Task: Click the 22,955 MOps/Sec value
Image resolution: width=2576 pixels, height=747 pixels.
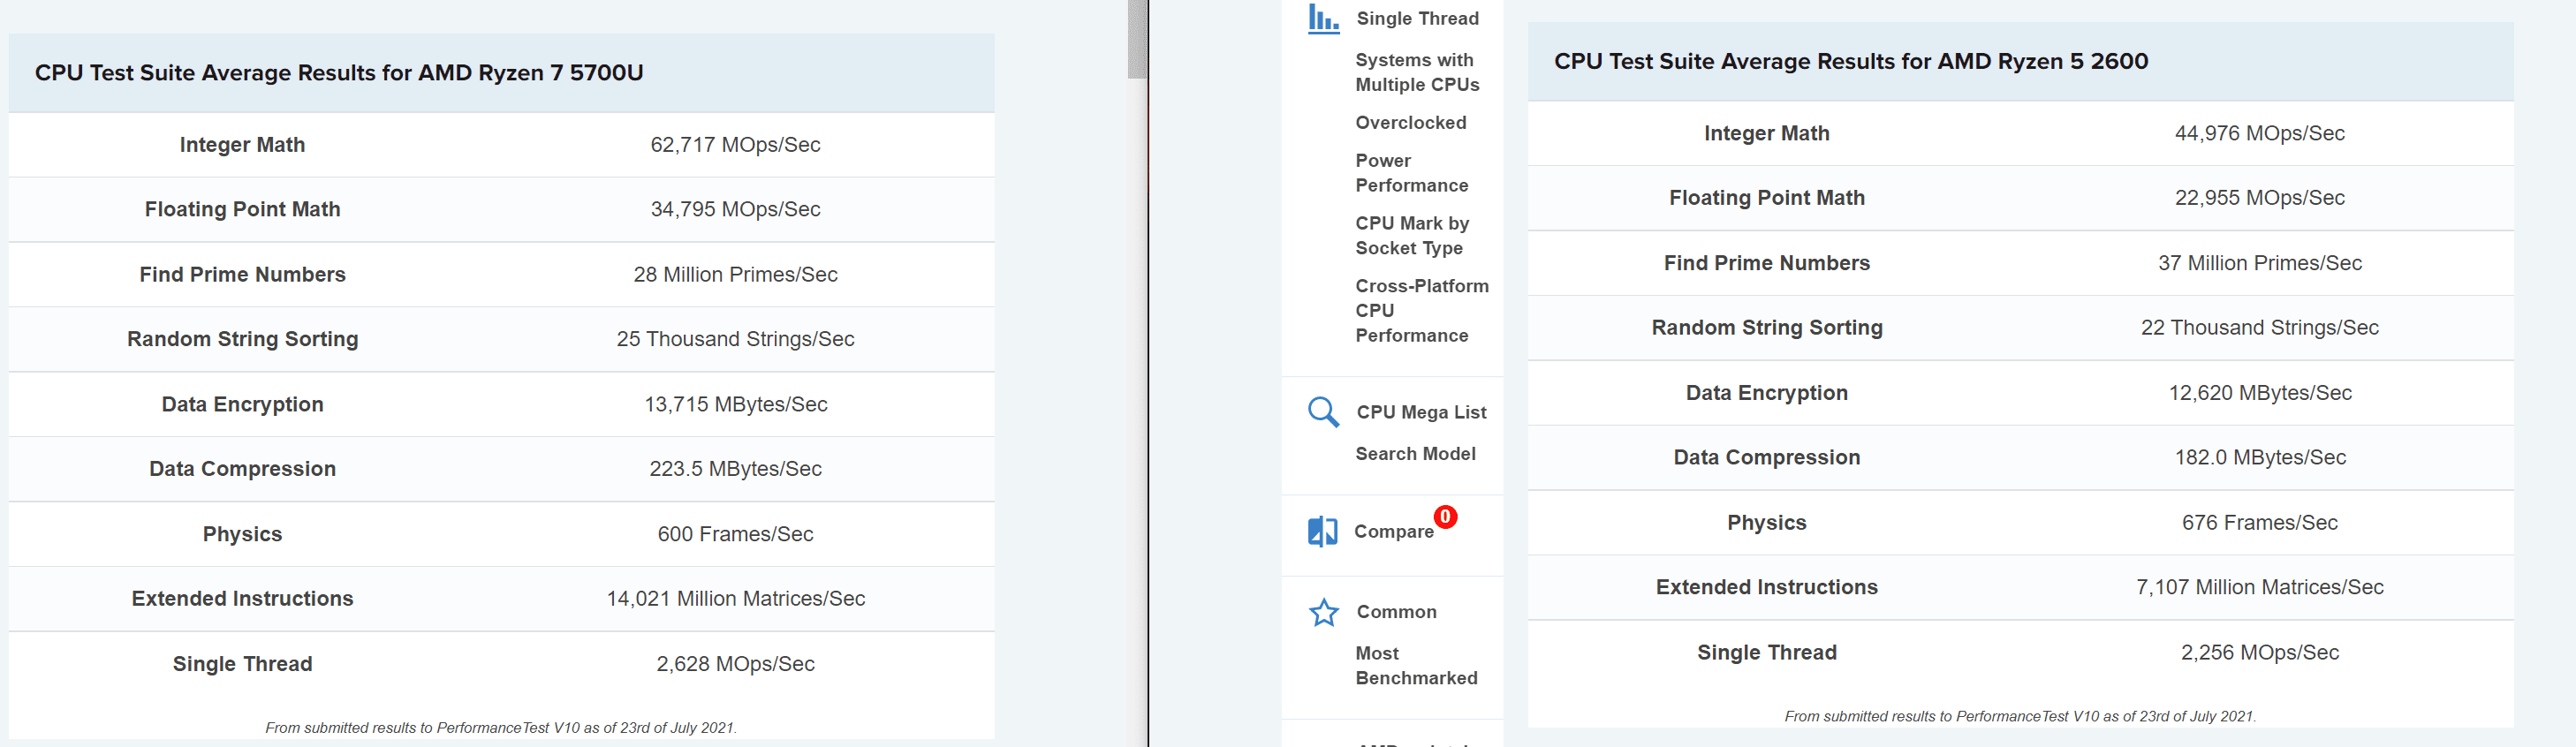Action: tap(2259, 198)
